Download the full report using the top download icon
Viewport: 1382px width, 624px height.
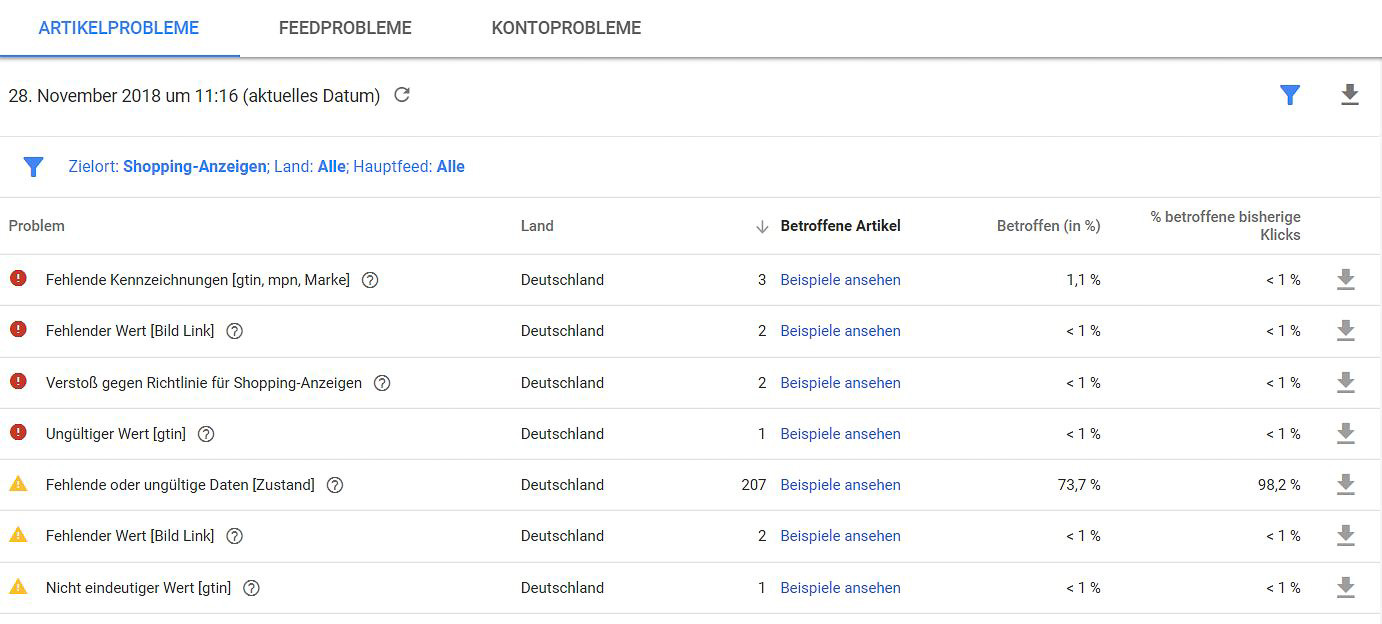(1349, 95)
